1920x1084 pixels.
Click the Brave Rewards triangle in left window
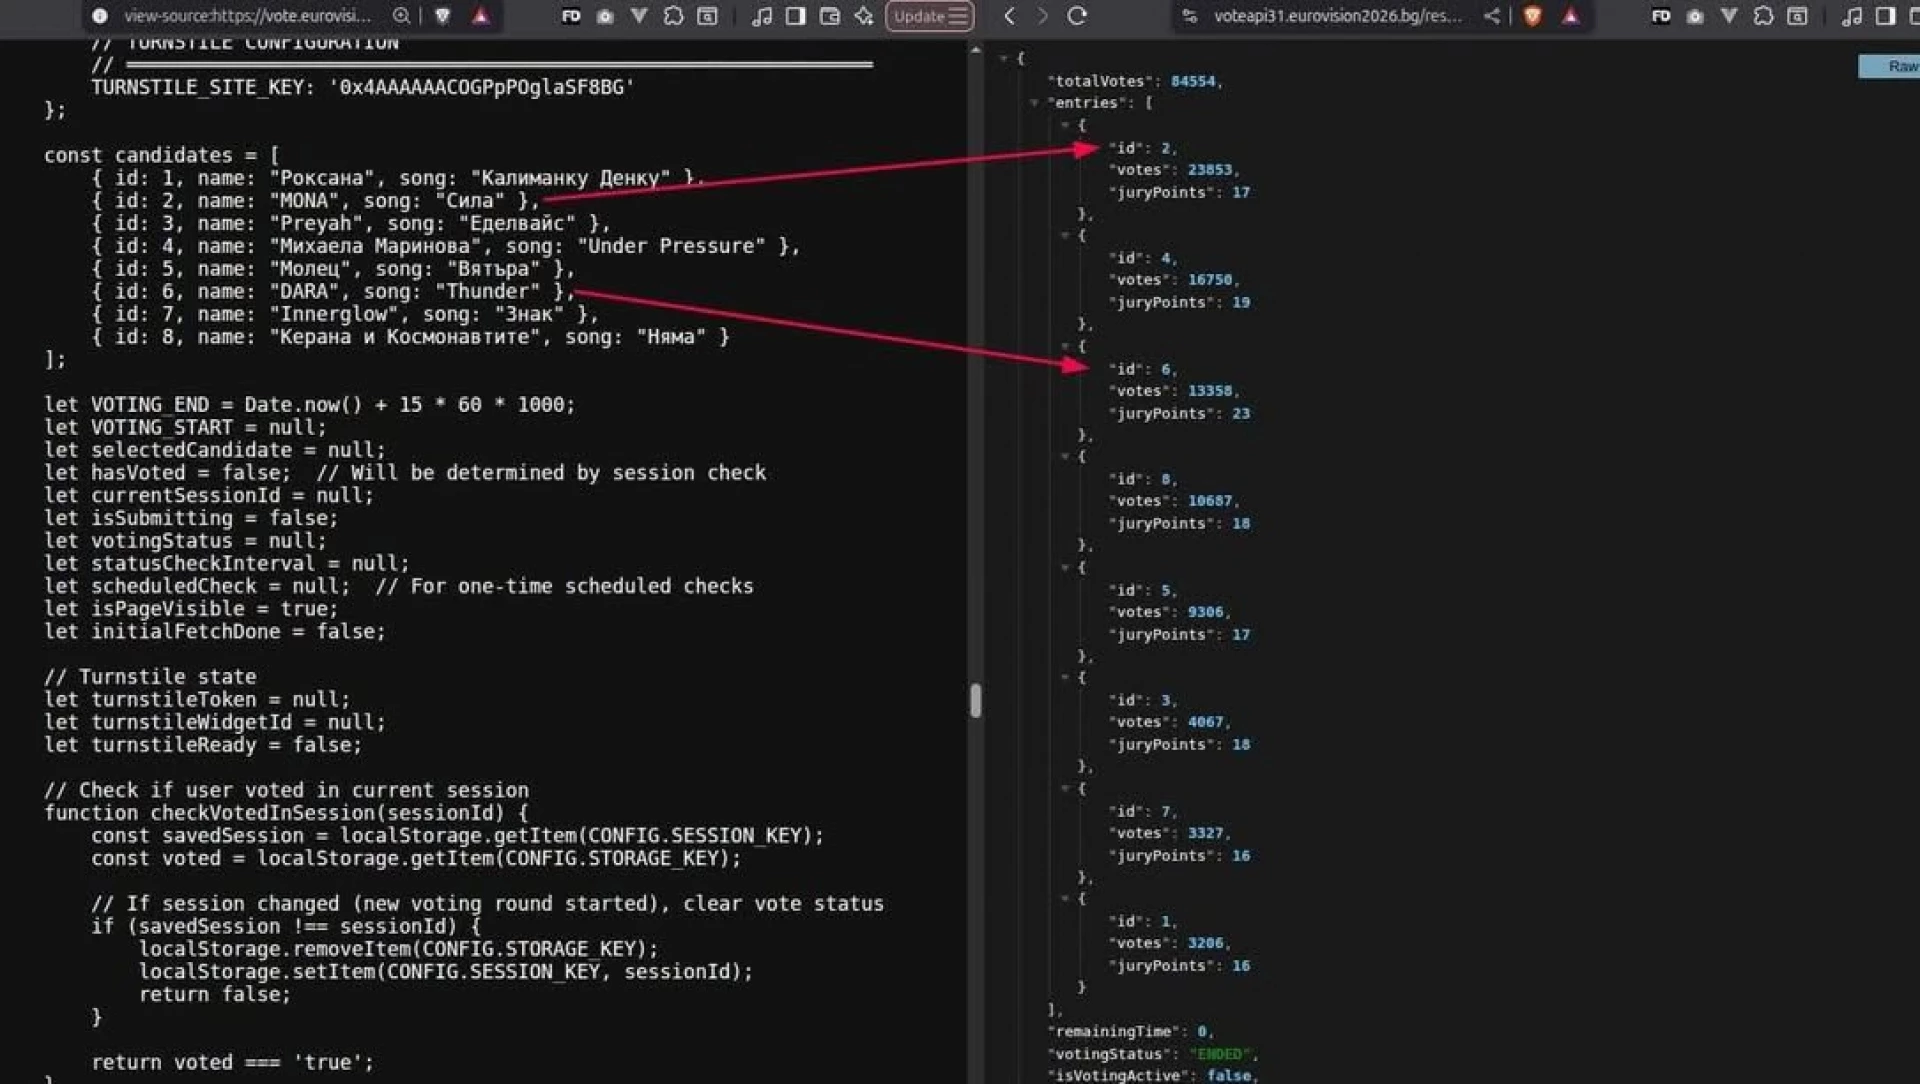tap(481, 16)
